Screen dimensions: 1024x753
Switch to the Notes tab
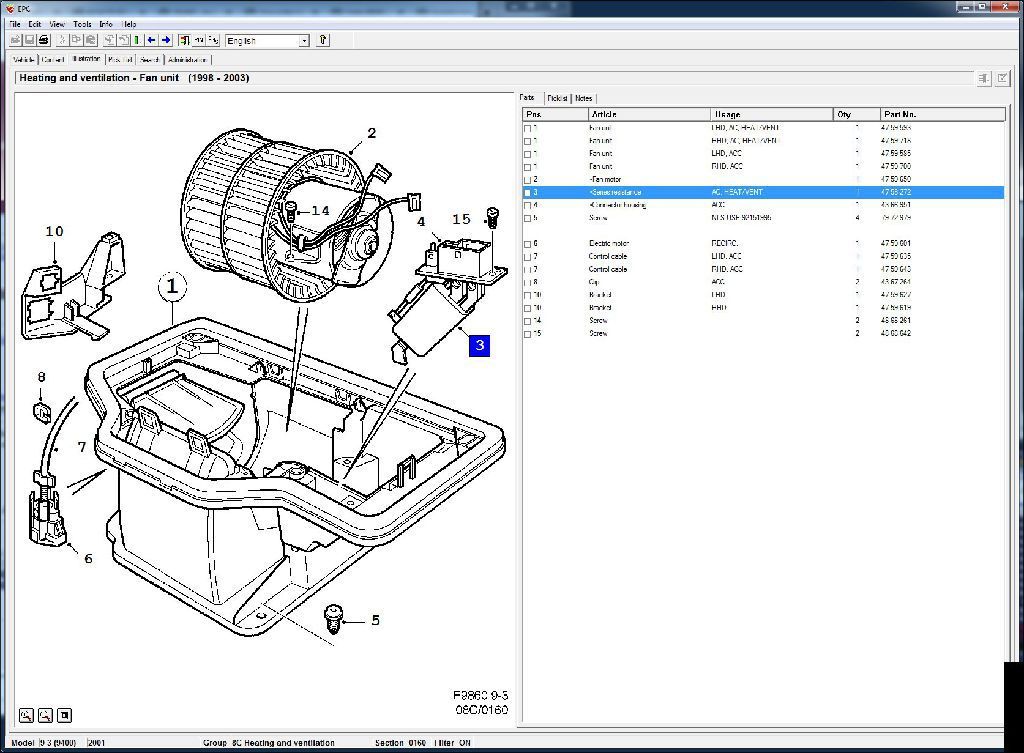(583, 98)
